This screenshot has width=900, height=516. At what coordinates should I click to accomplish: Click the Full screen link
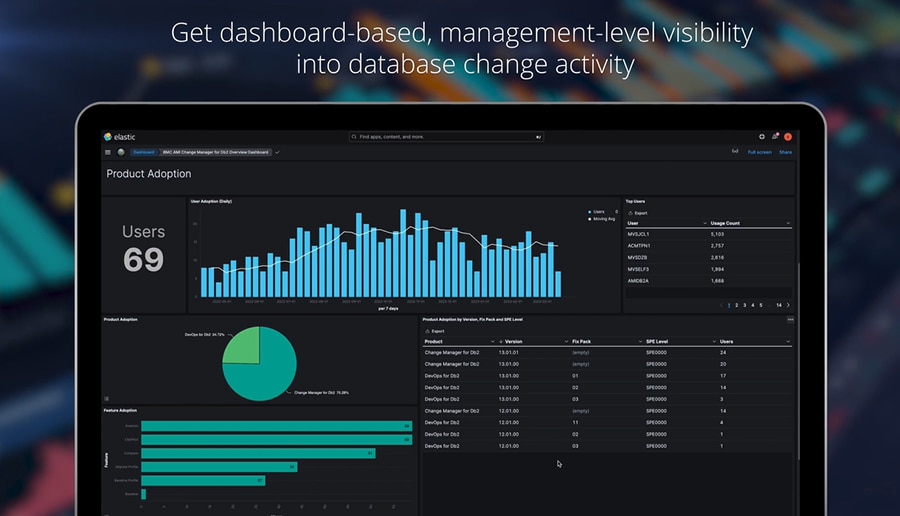point(759,152)
